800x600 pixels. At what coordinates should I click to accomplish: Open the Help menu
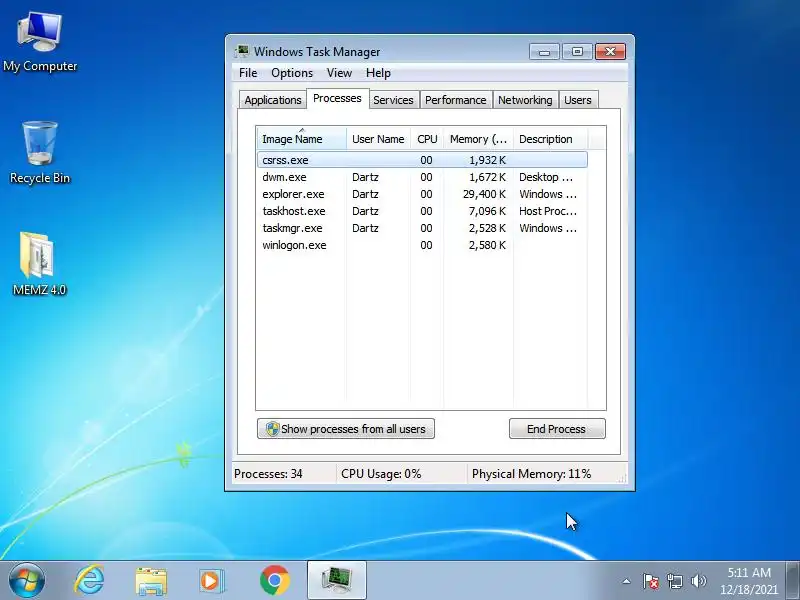(378, 73)
